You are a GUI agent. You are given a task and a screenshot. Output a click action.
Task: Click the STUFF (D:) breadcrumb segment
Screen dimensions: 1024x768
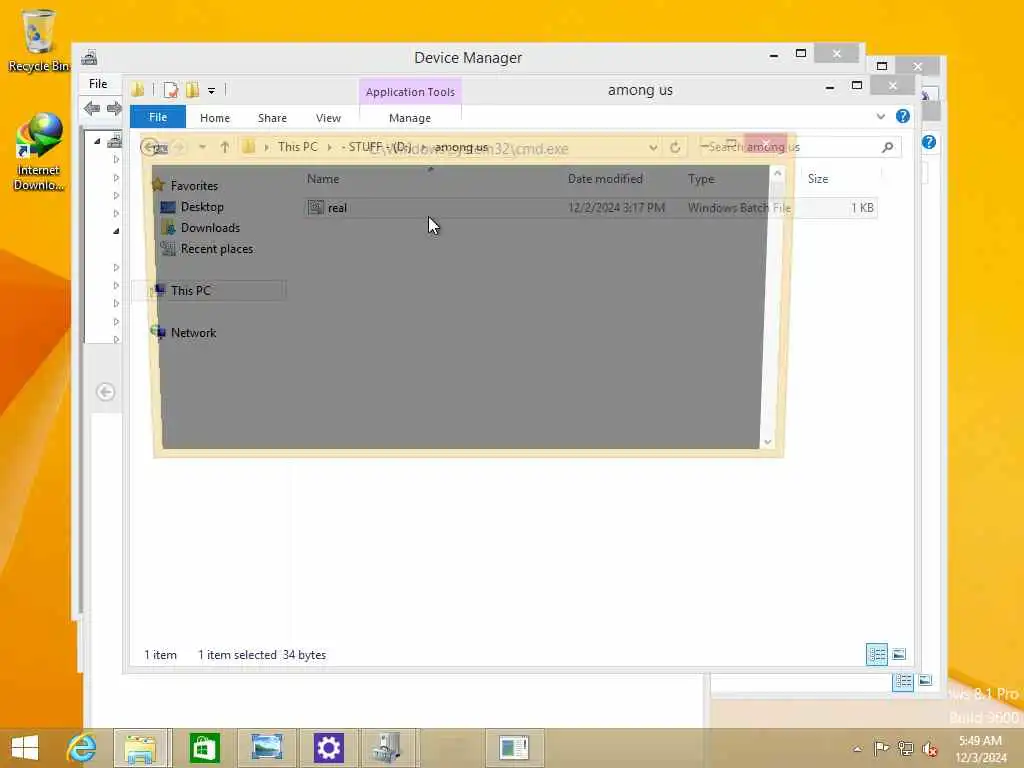click(x=379, y=147)
